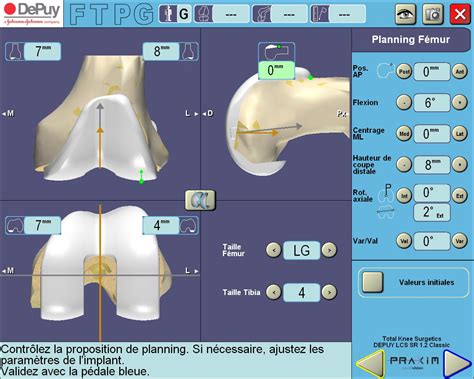This screenshot has width=474, height=379.
Task: Rotate axial externally with Ext button
Action: [460, 196]
